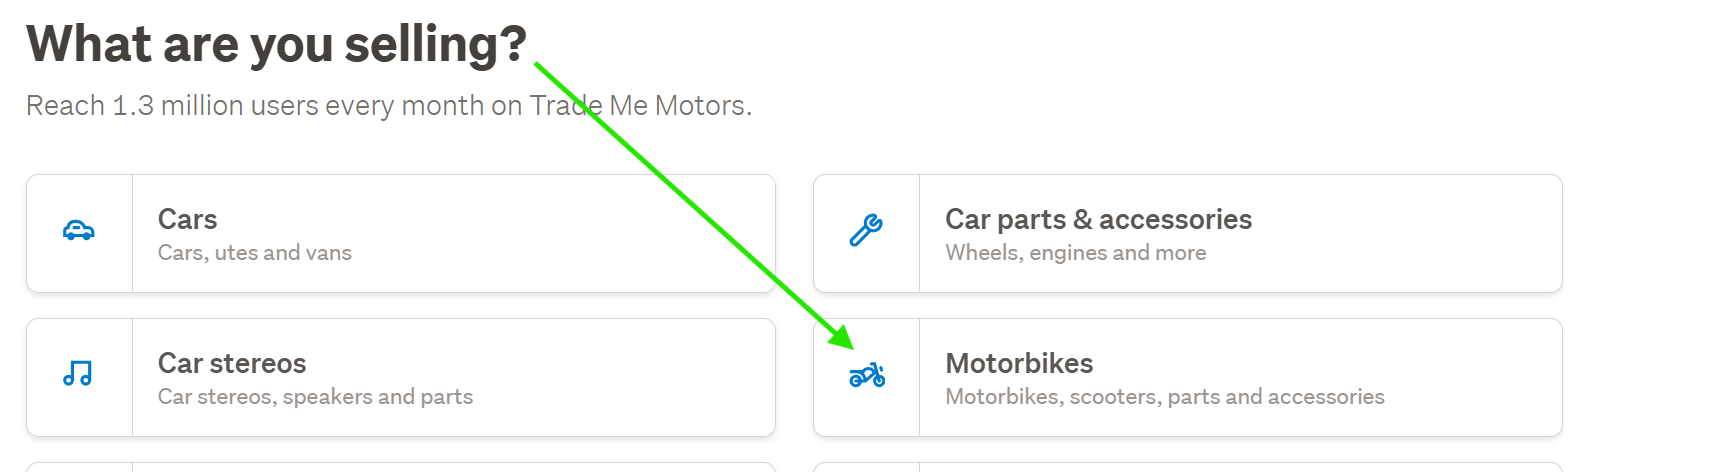
Task: Click the 'Wheels, engines and more' subtitle
Action: [1076, 253]
